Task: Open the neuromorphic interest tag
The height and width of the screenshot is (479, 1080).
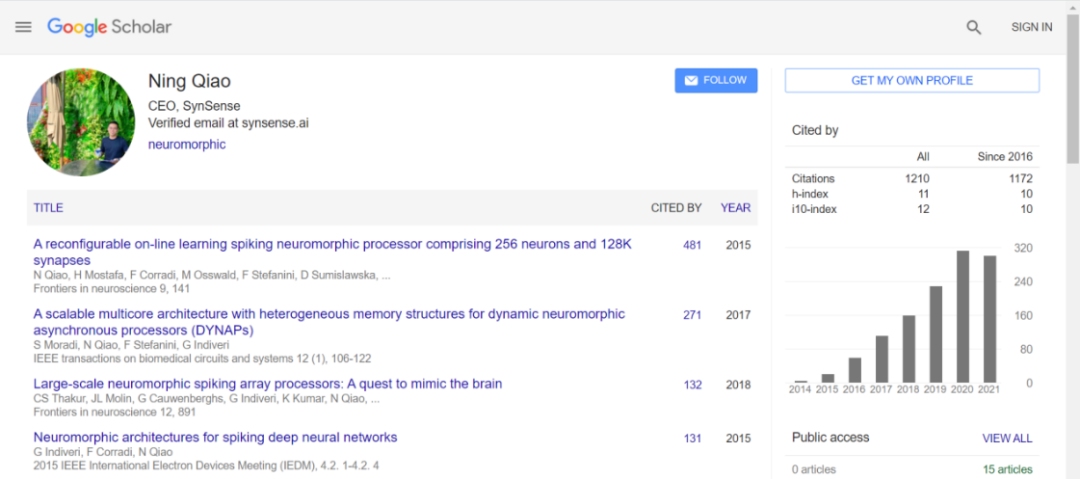Action: pyautogui.click(x=187, y=144)
